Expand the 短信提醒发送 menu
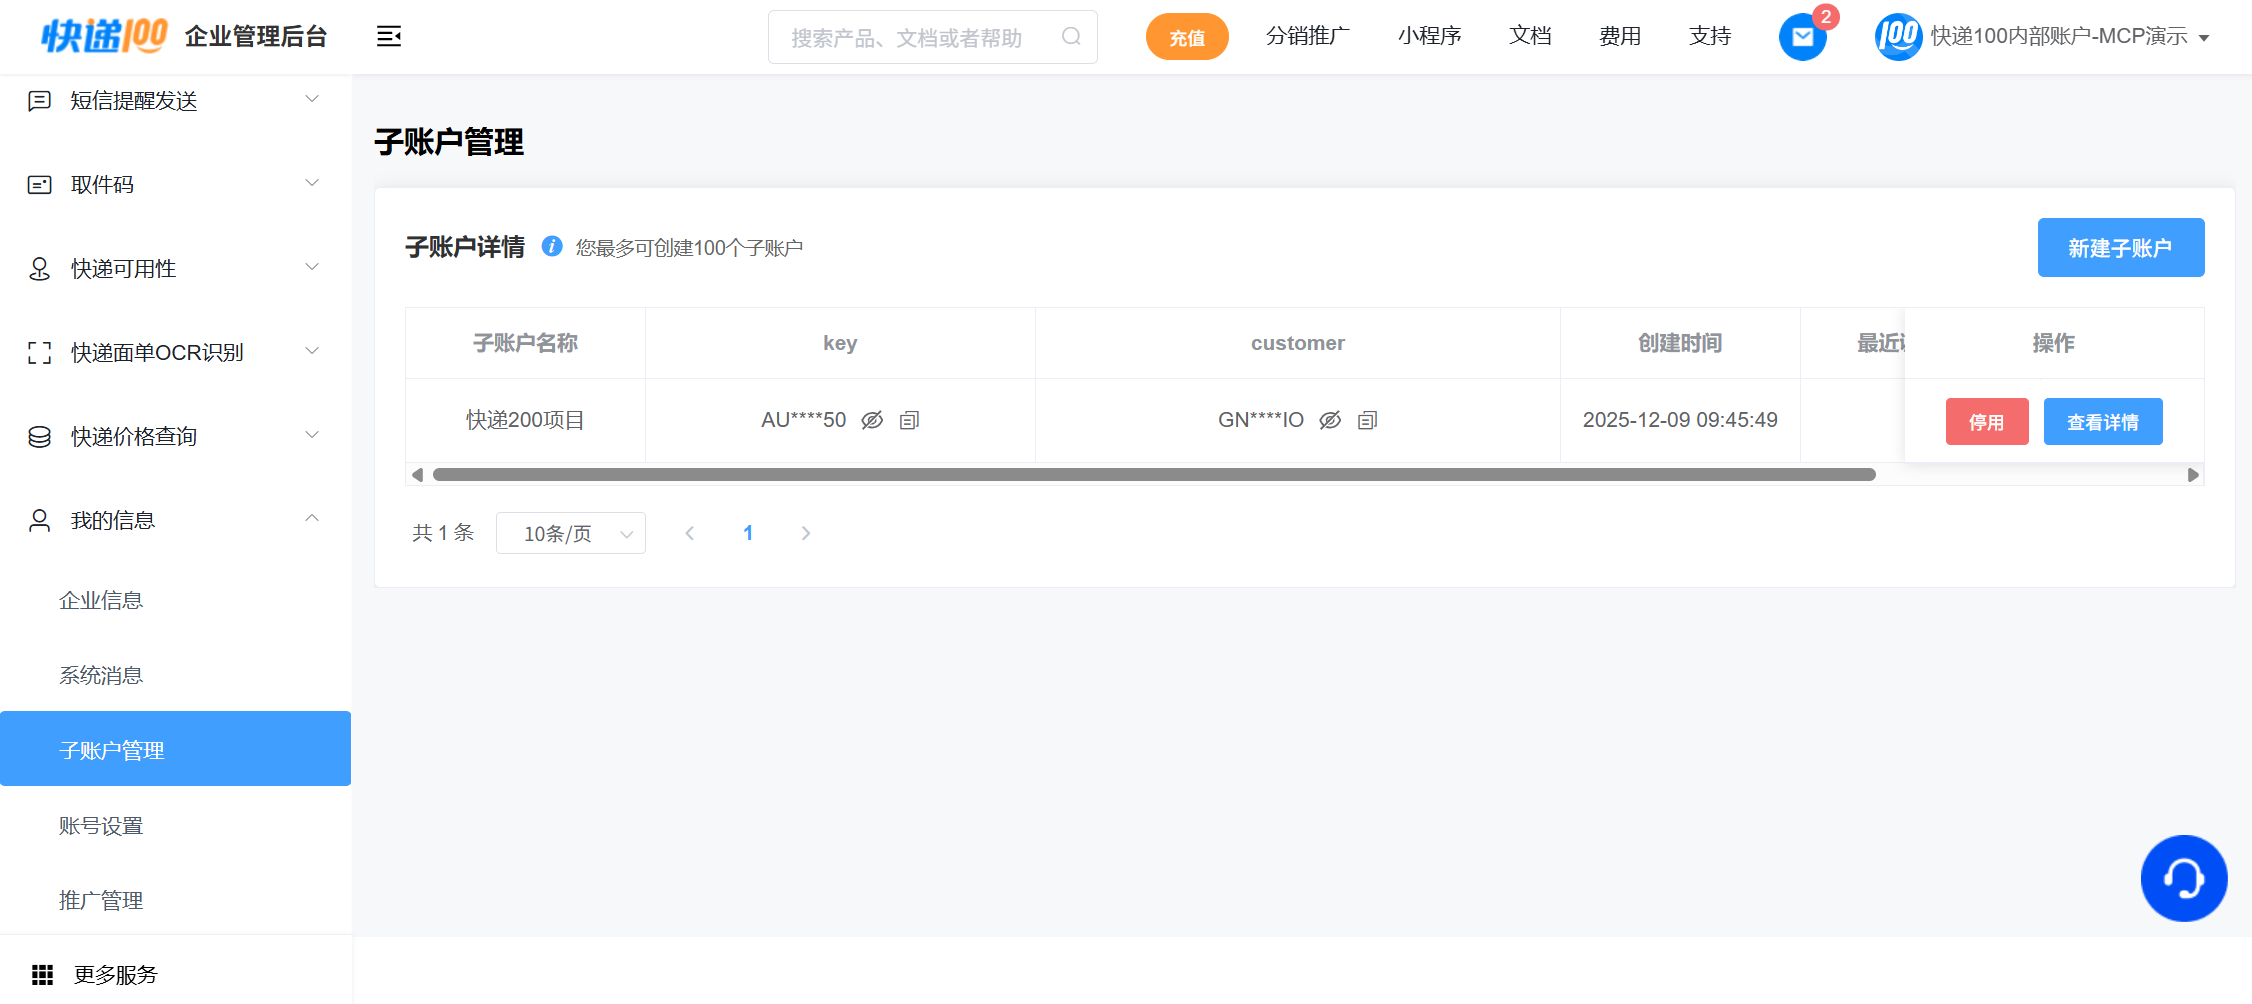The width and height of the screenshot is (2252, 1004). pyautogui.click(x=175, y=100)
